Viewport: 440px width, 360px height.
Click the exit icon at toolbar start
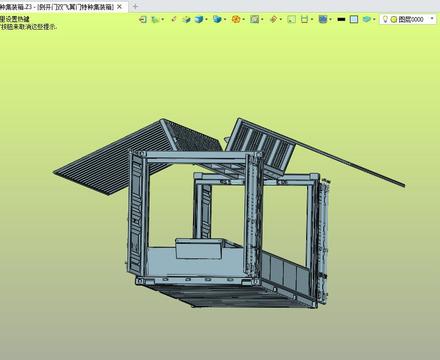[143, 19]
